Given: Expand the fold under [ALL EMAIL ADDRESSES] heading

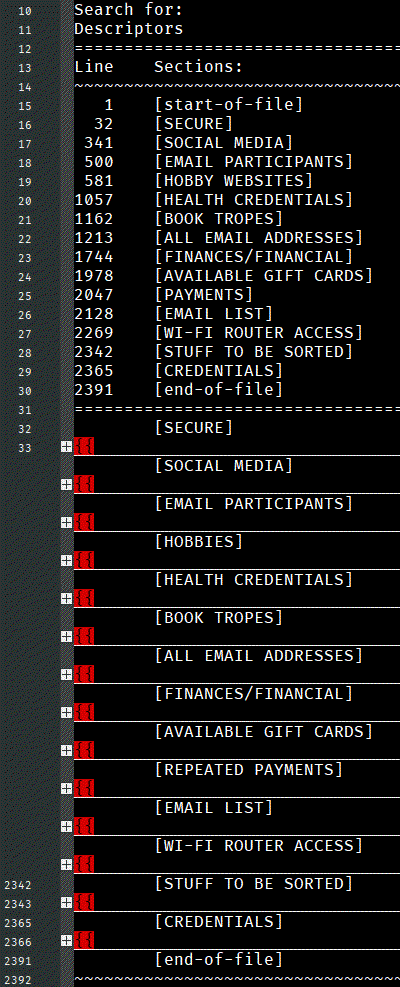Looking at the screenshot, I should [66, 674].
